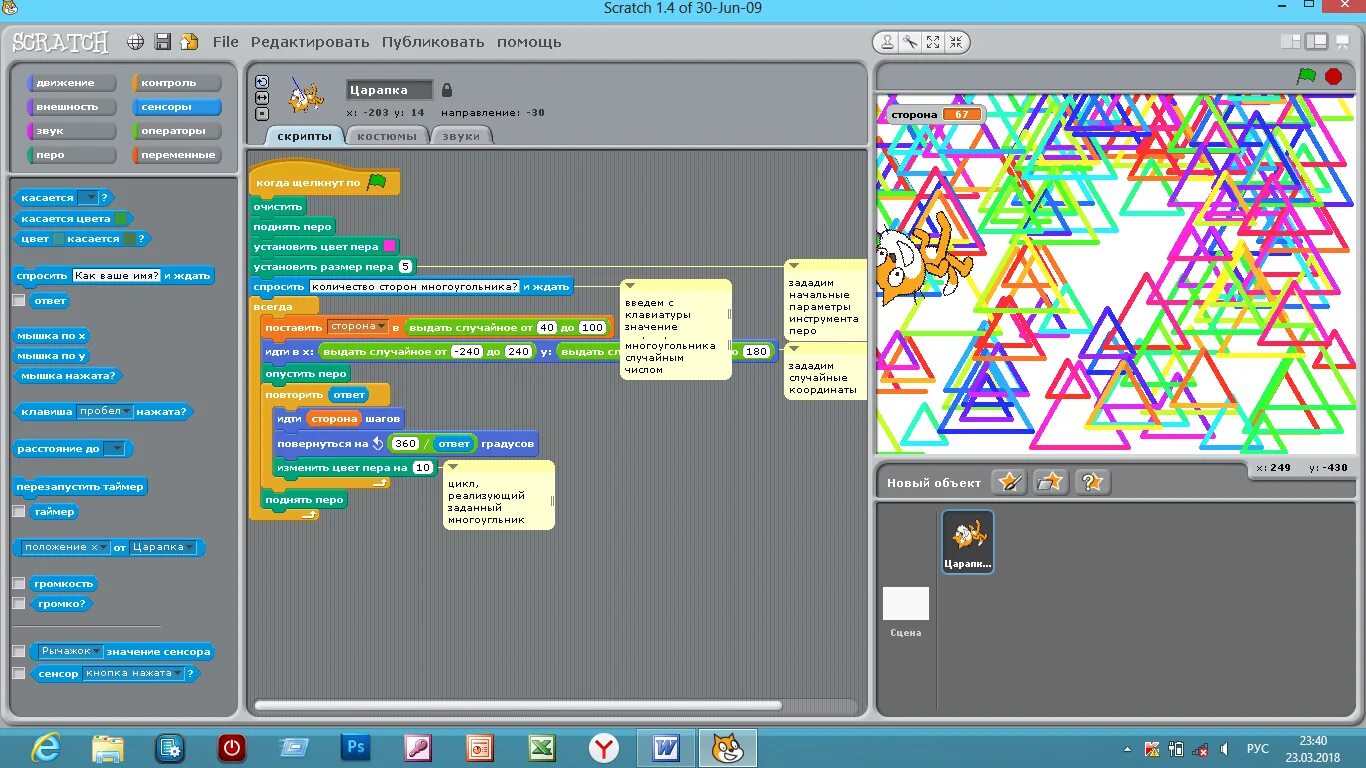Viewport: 1366px width, 768px height.
Task: Select the скрипты tab
Action: tap(304, 136)
